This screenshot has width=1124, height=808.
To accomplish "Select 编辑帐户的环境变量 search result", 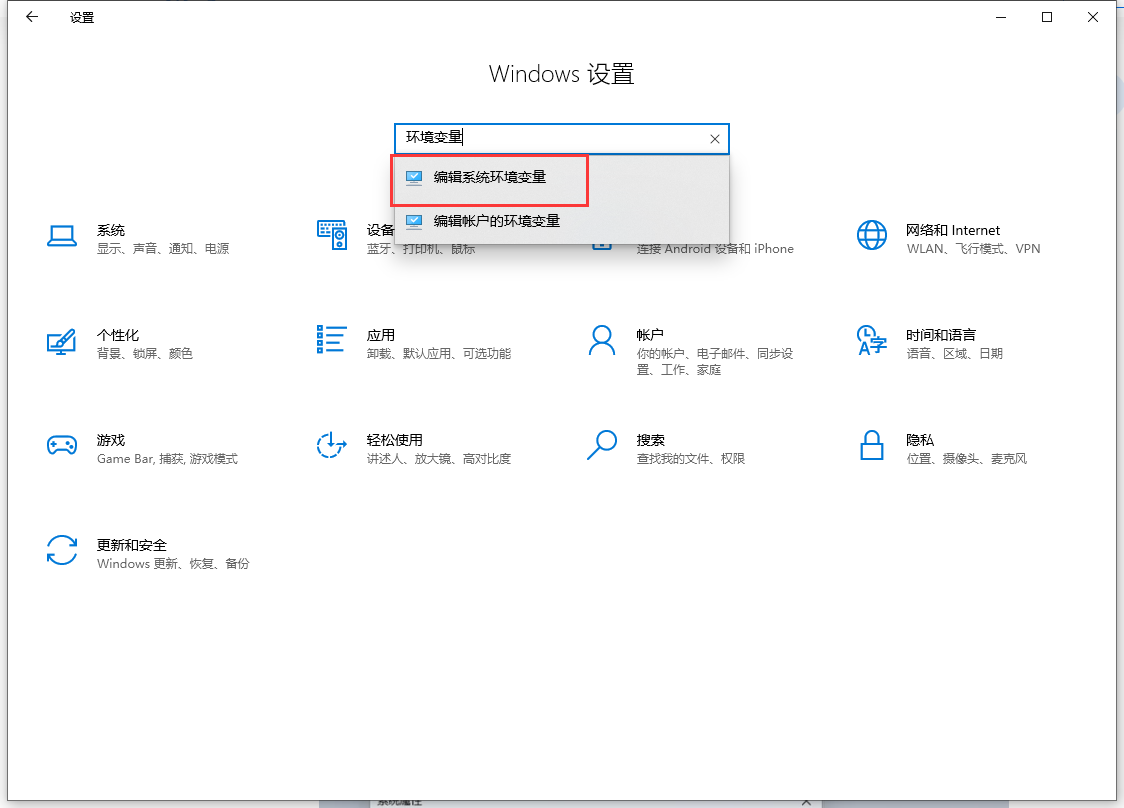I will pyautogui.click(x=562, y=222).
